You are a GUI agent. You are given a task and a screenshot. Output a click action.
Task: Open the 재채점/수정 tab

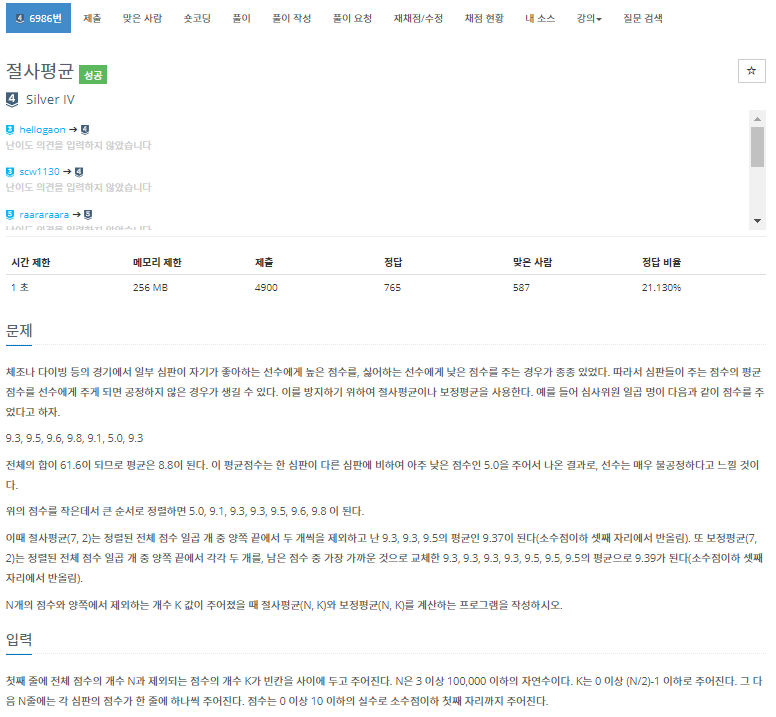(418, 18)
